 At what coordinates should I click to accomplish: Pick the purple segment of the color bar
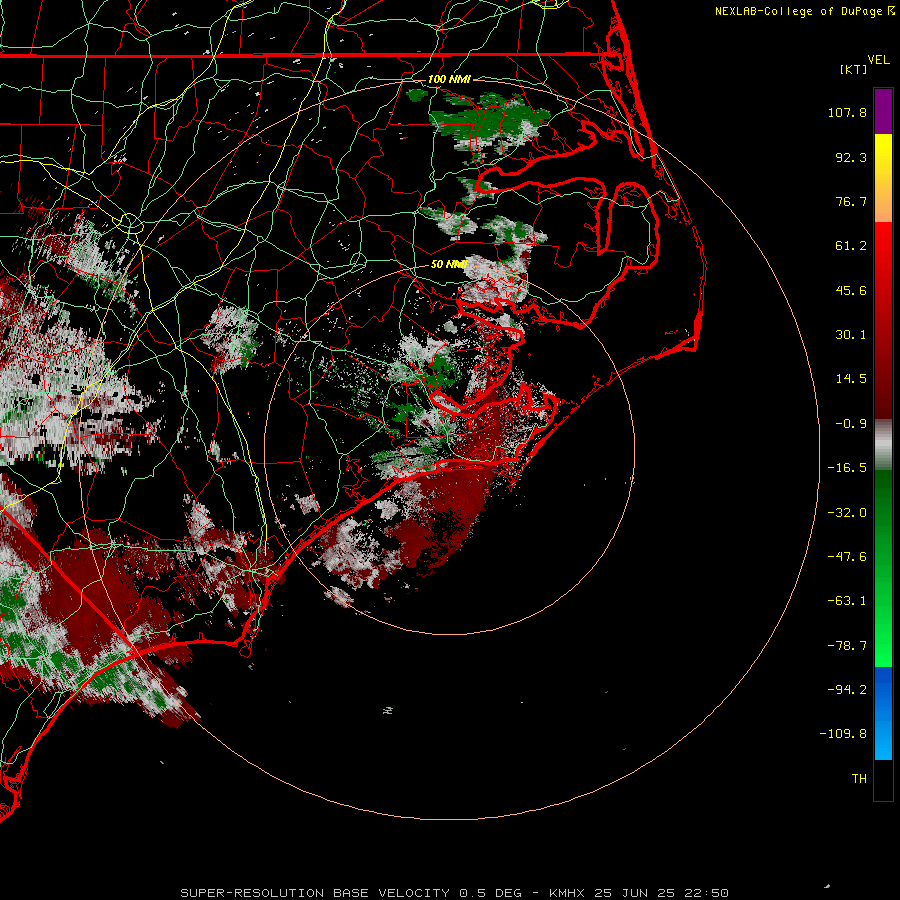tap(883, 111)
